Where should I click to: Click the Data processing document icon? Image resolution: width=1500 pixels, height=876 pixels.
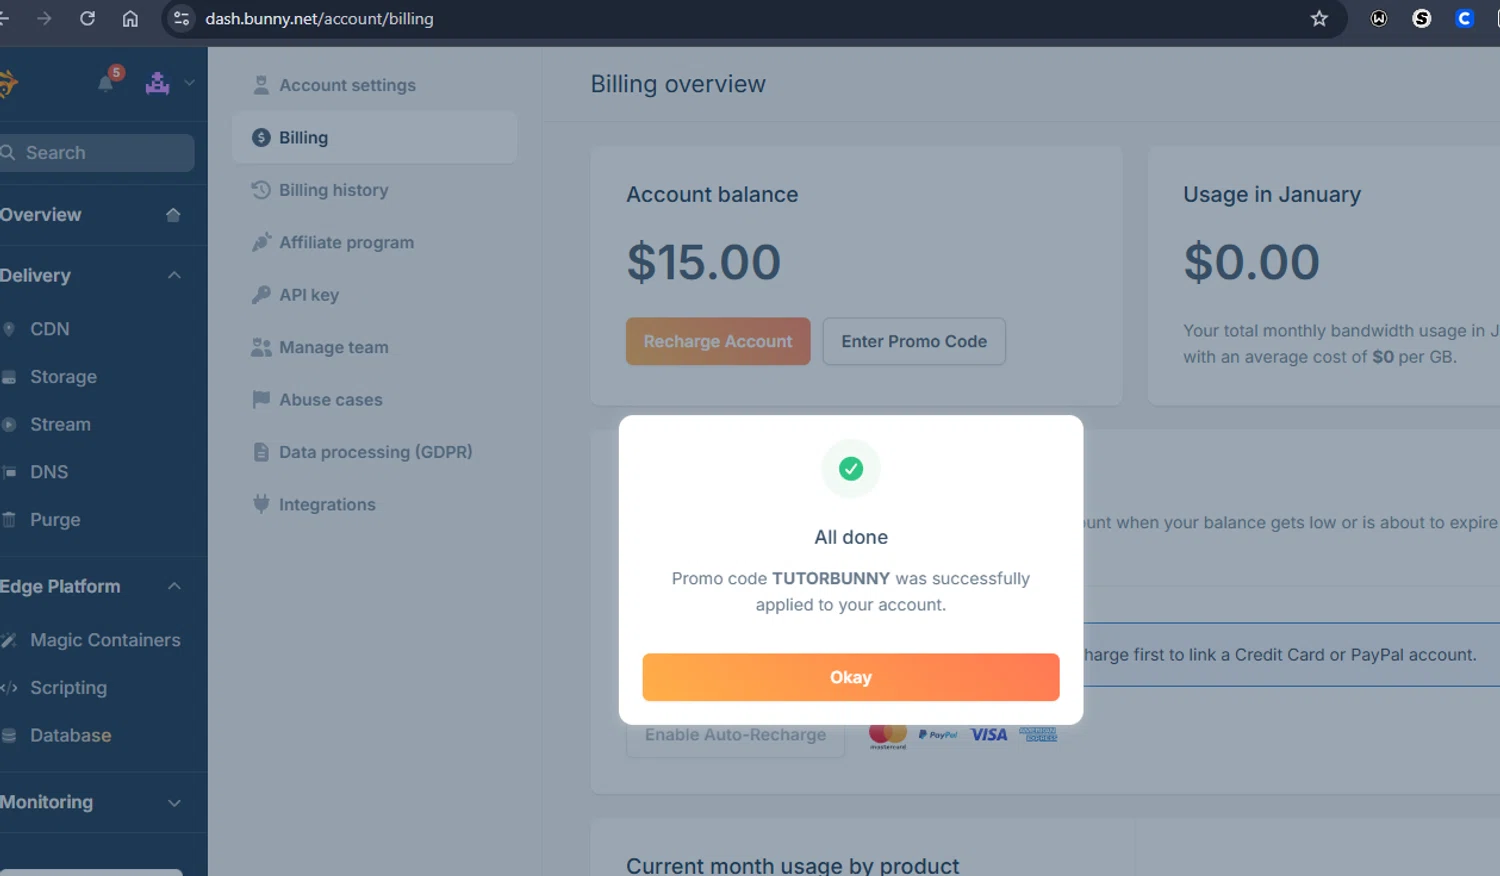click(261, 452)
